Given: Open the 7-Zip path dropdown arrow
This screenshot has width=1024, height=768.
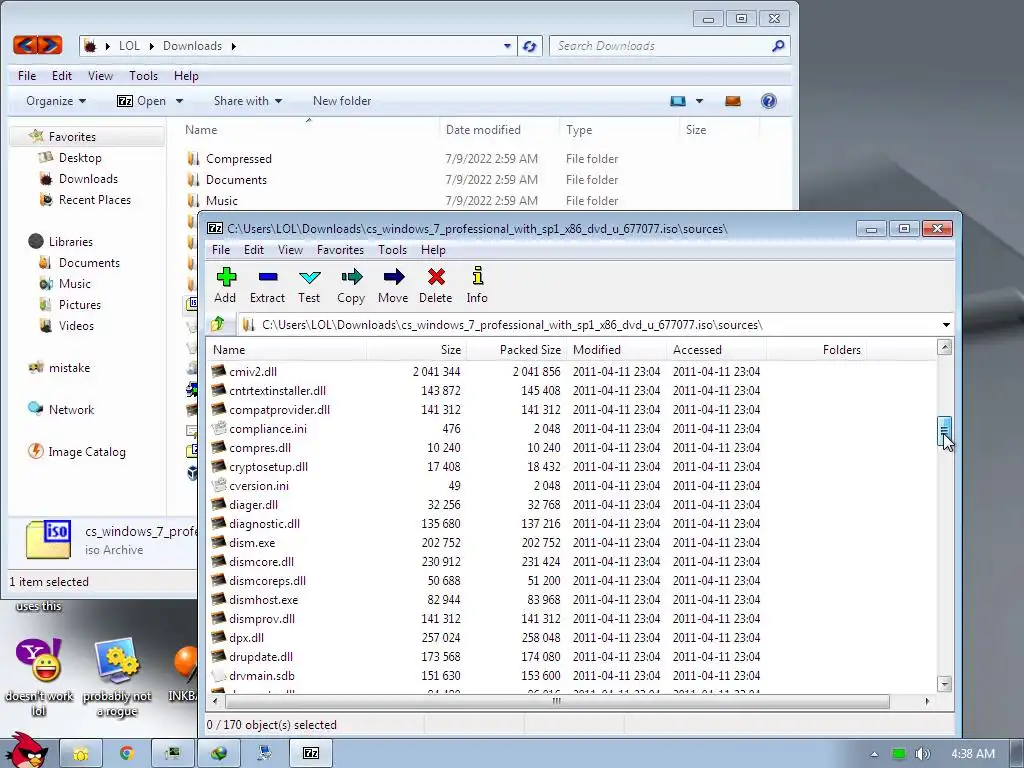Looking at the screenshot, I should [946, 325].
